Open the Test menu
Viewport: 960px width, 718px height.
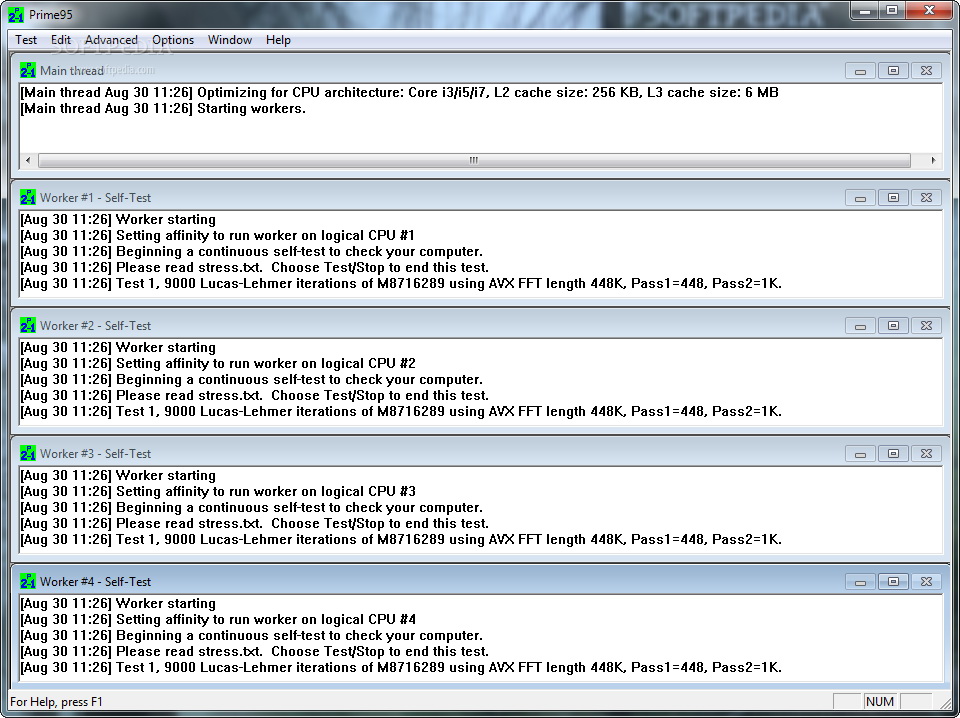click(x=26, y=40)
